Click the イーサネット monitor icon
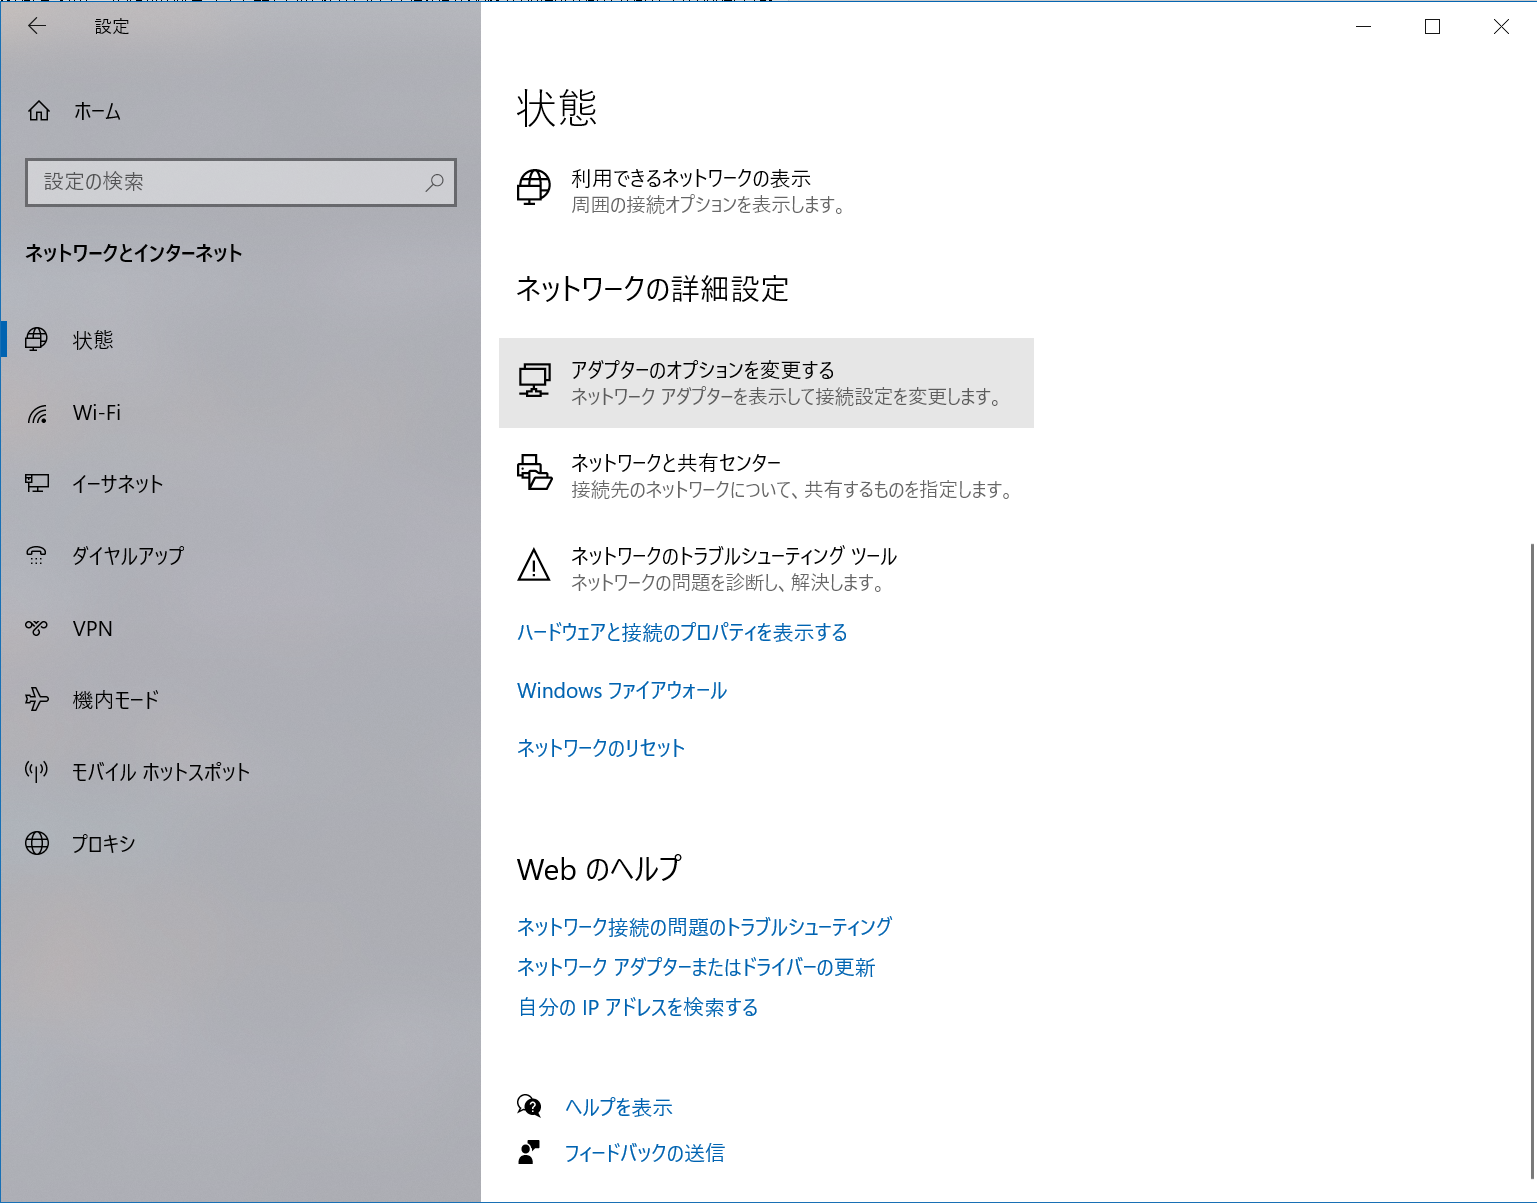 (x=37, y=484)
